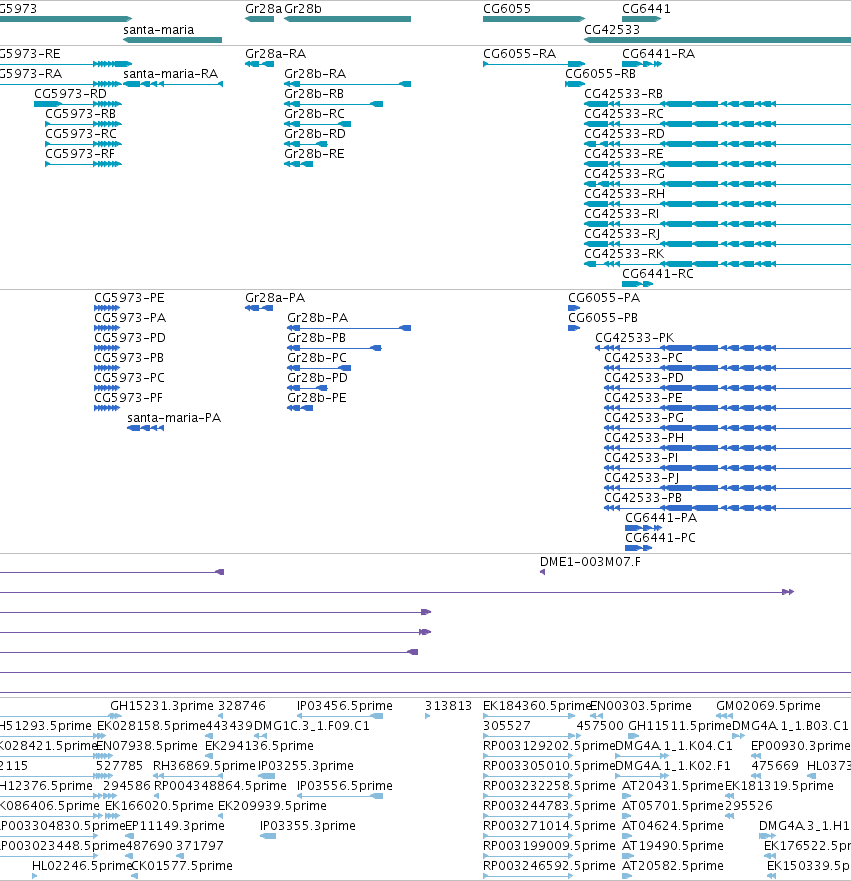Viewport: 851px width, 881px height.
Task: Click transcript label Gr28a-RA
Action: 275,54
